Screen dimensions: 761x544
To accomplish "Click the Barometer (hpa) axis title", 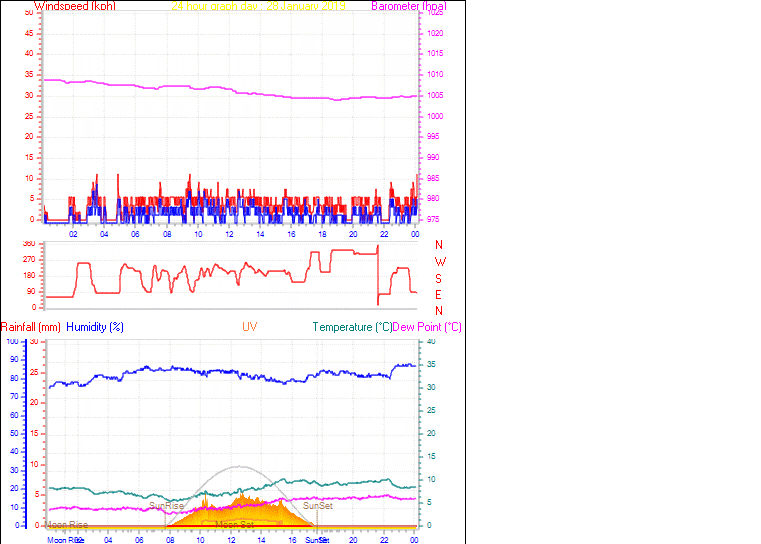I will (409, 6).
